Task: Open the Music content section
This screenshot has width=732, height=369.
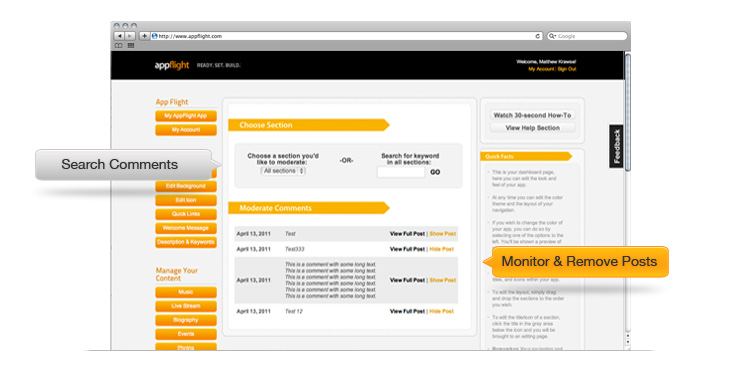Action: [x=186, y=292]
